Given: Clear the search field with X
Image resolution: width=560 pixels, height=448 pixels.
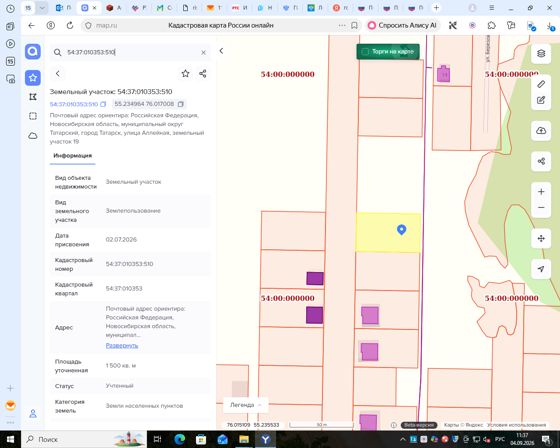Looking at the screenshot, I should (x=204, y=53).
